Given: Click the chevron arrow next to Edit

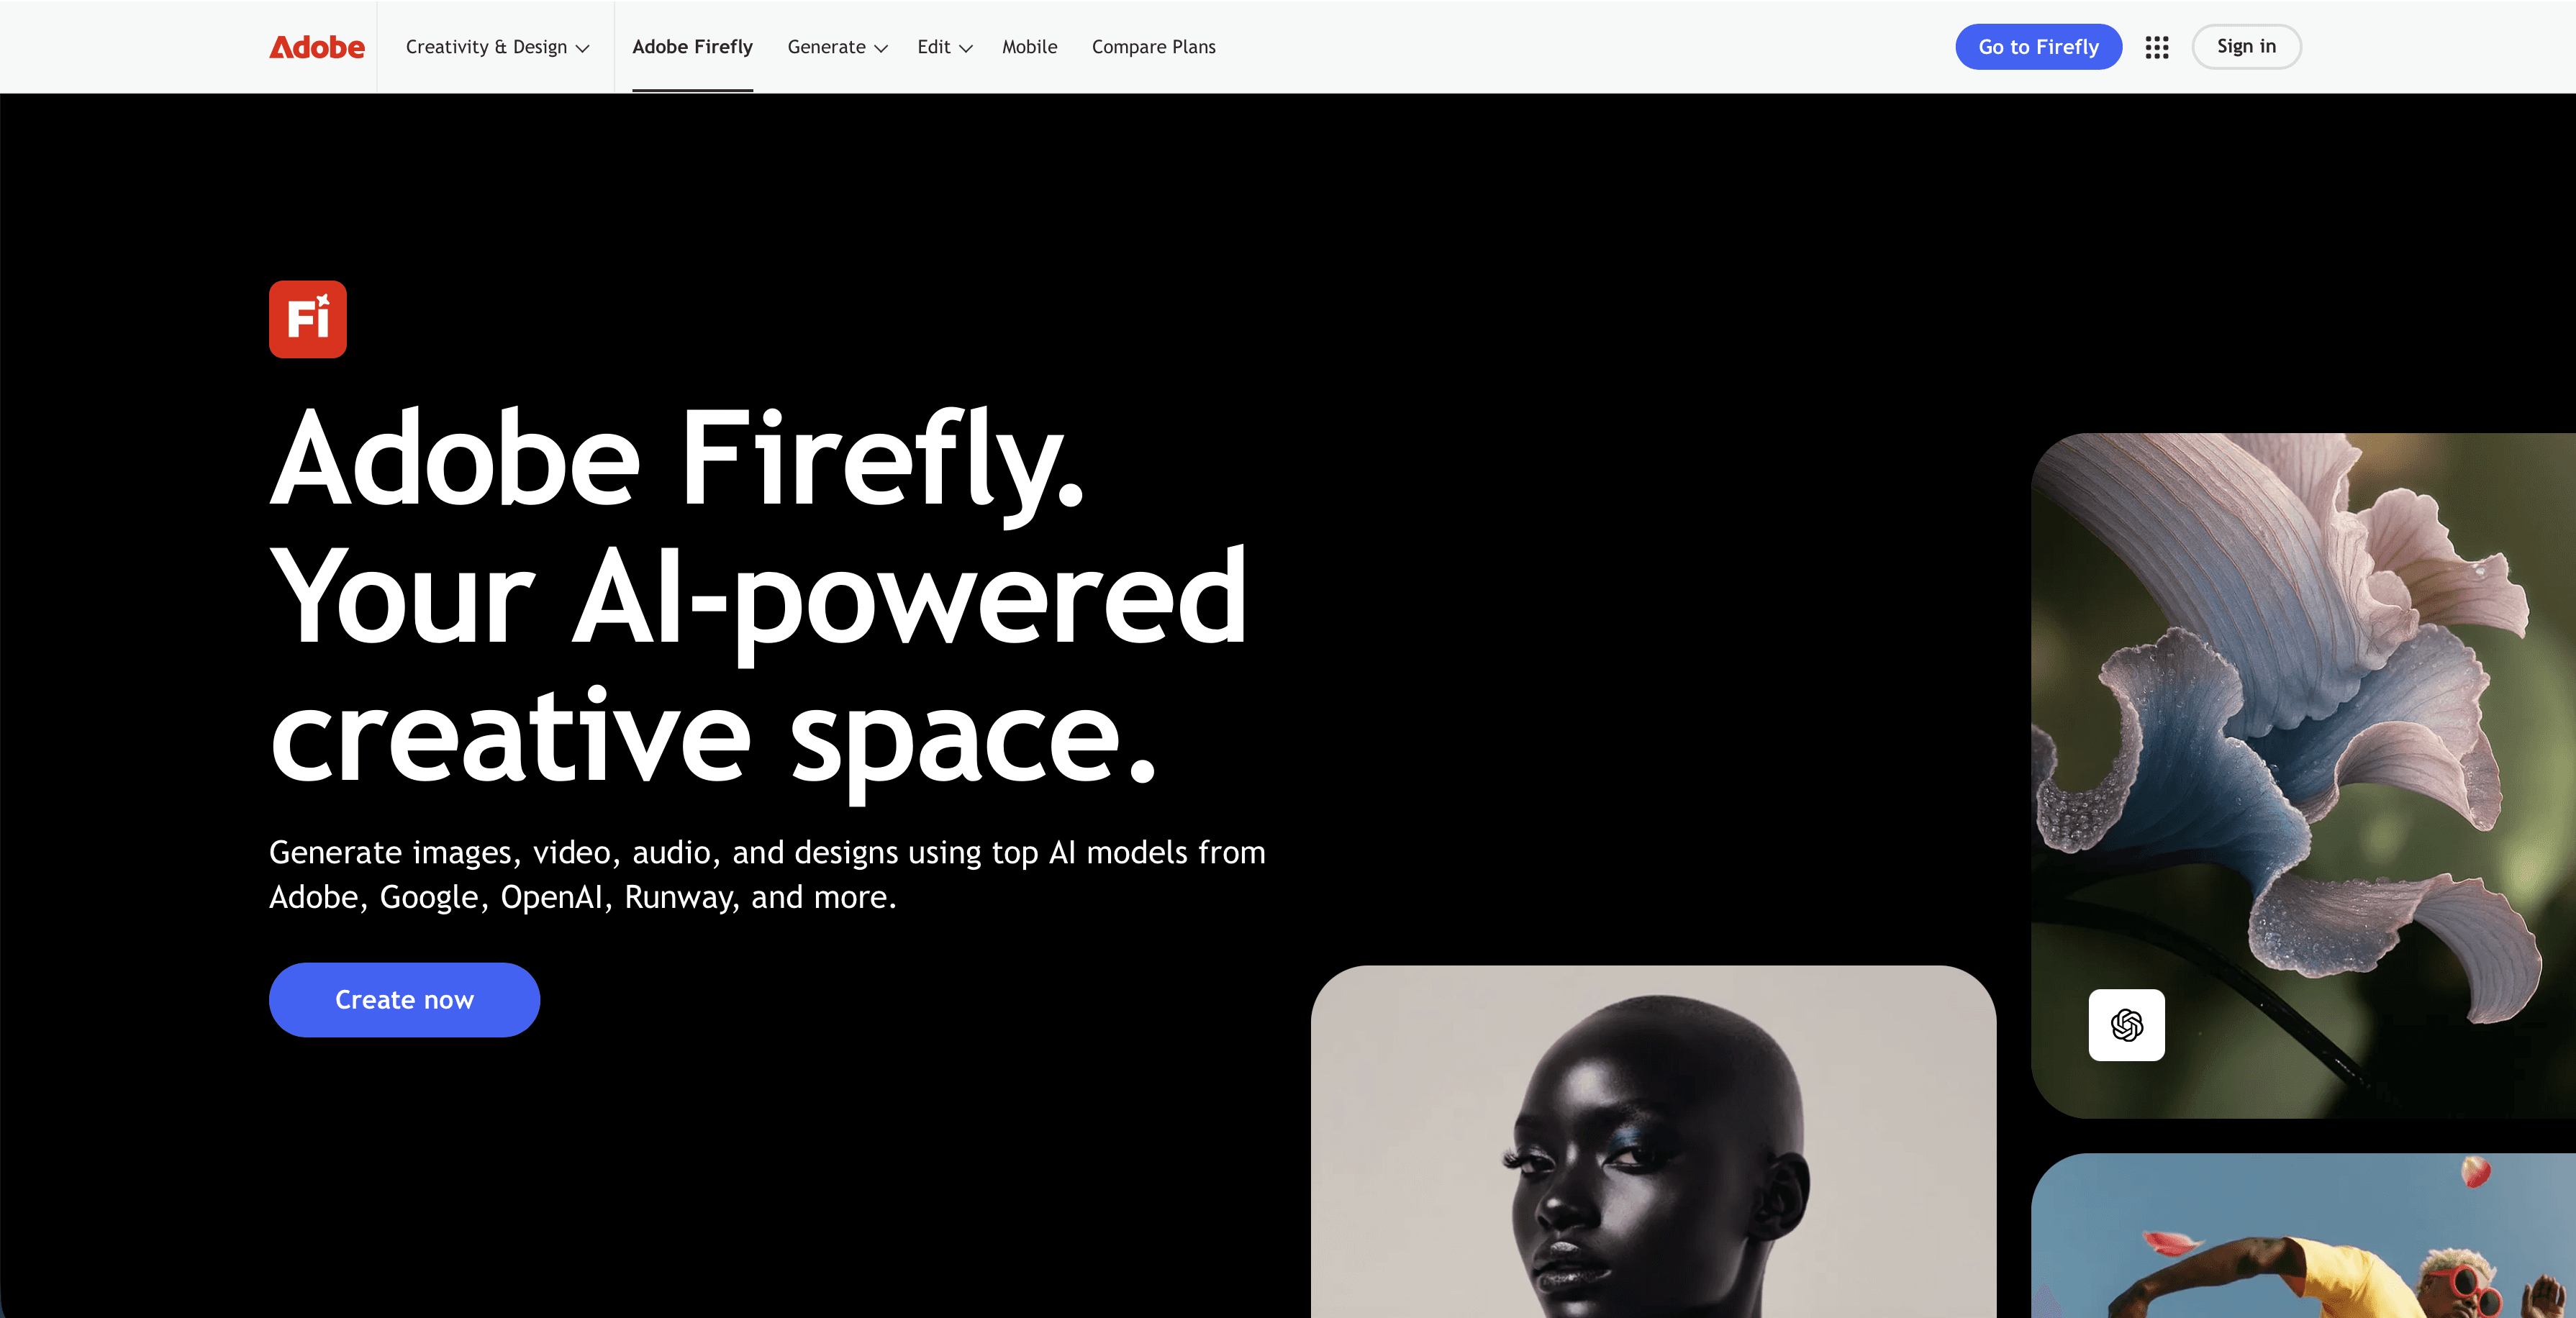Looking at the screenshot, I should coord(966,48).
